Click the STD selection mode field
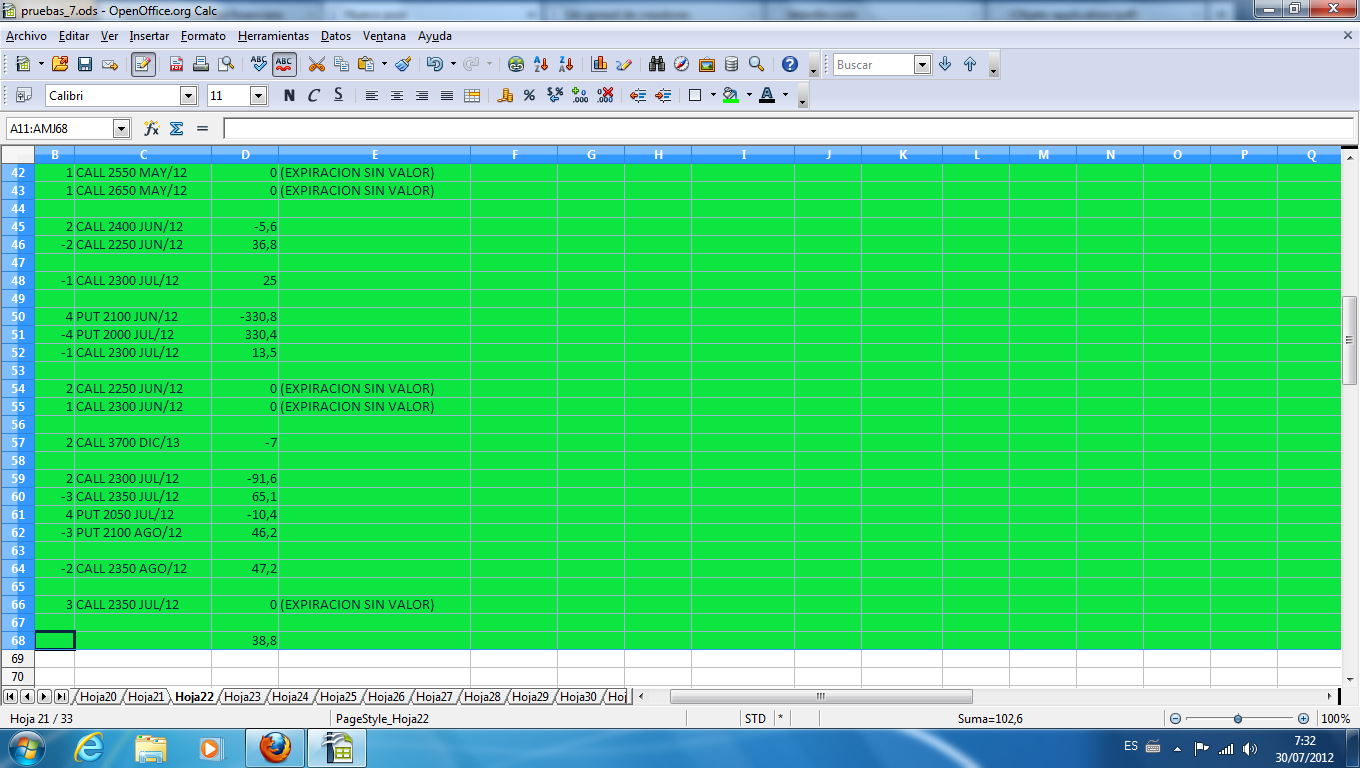The image size is (1360, 768). 755,718
